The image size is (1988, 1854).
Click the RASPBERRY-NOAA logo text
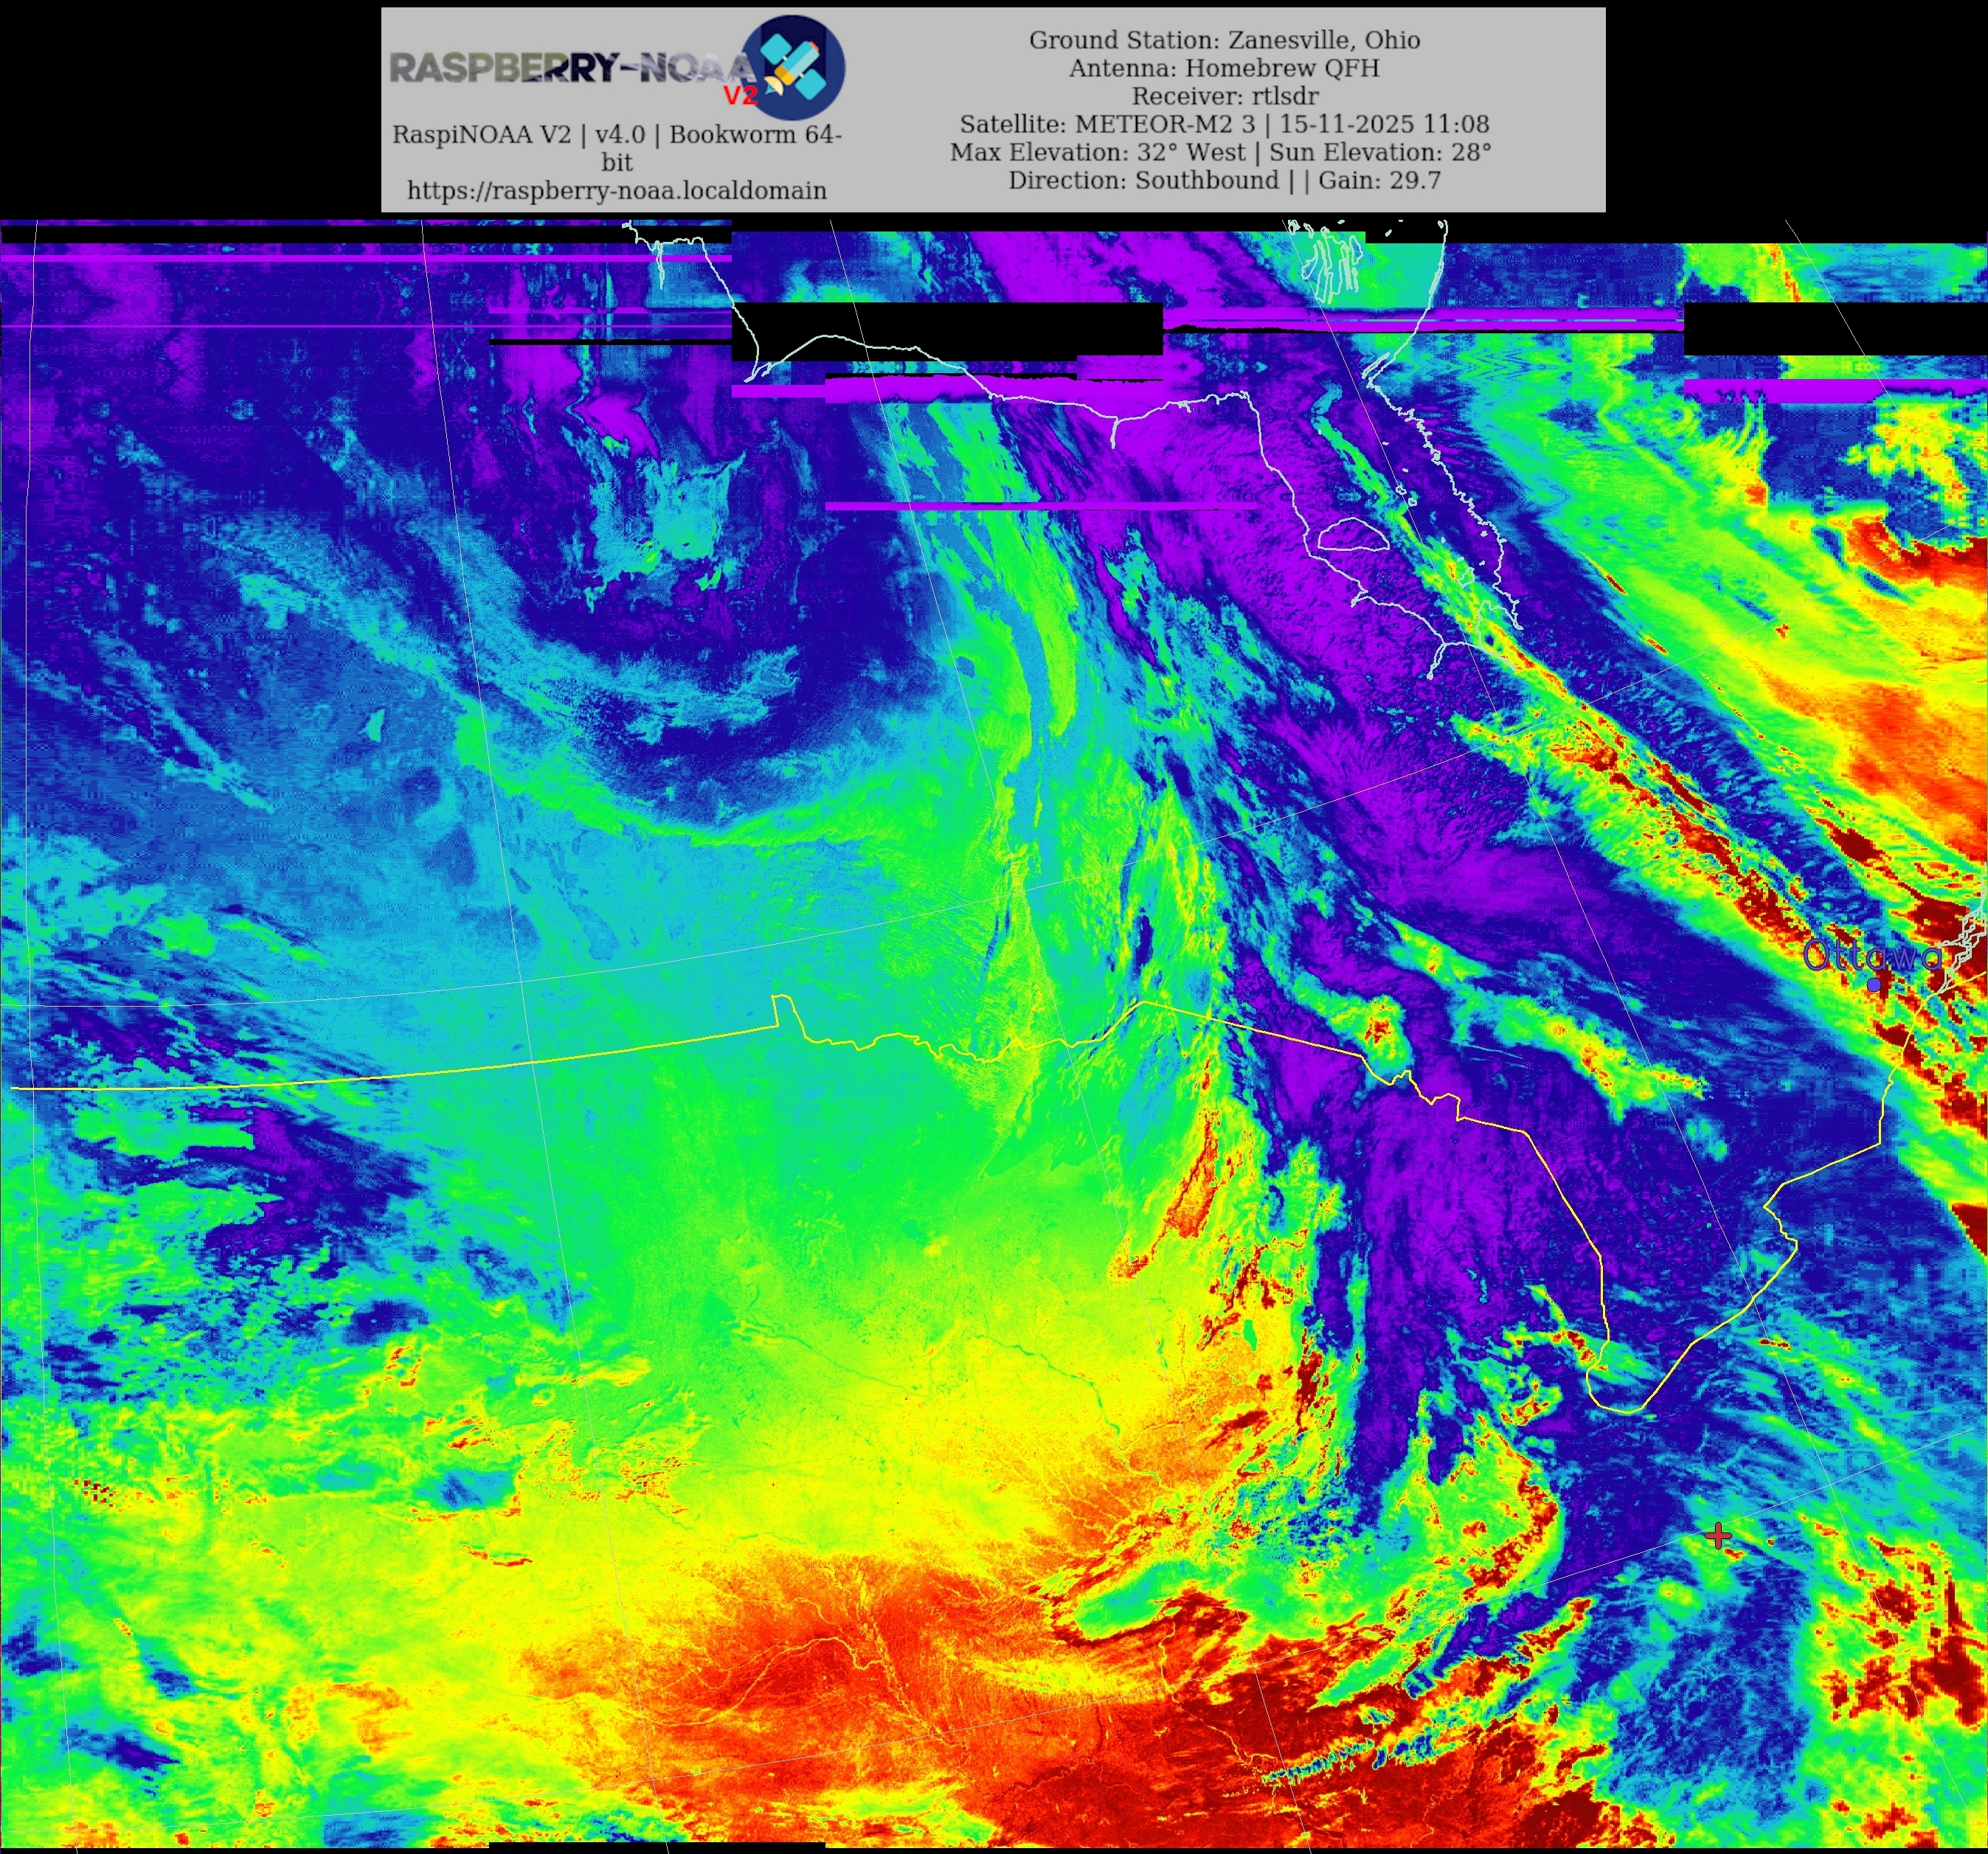[x=572, y=68]
